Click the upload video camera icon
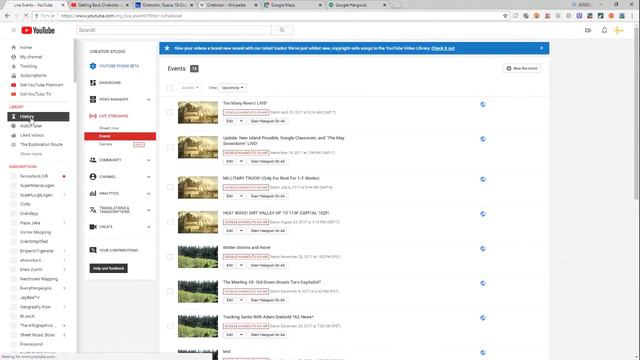 (588, 30)
